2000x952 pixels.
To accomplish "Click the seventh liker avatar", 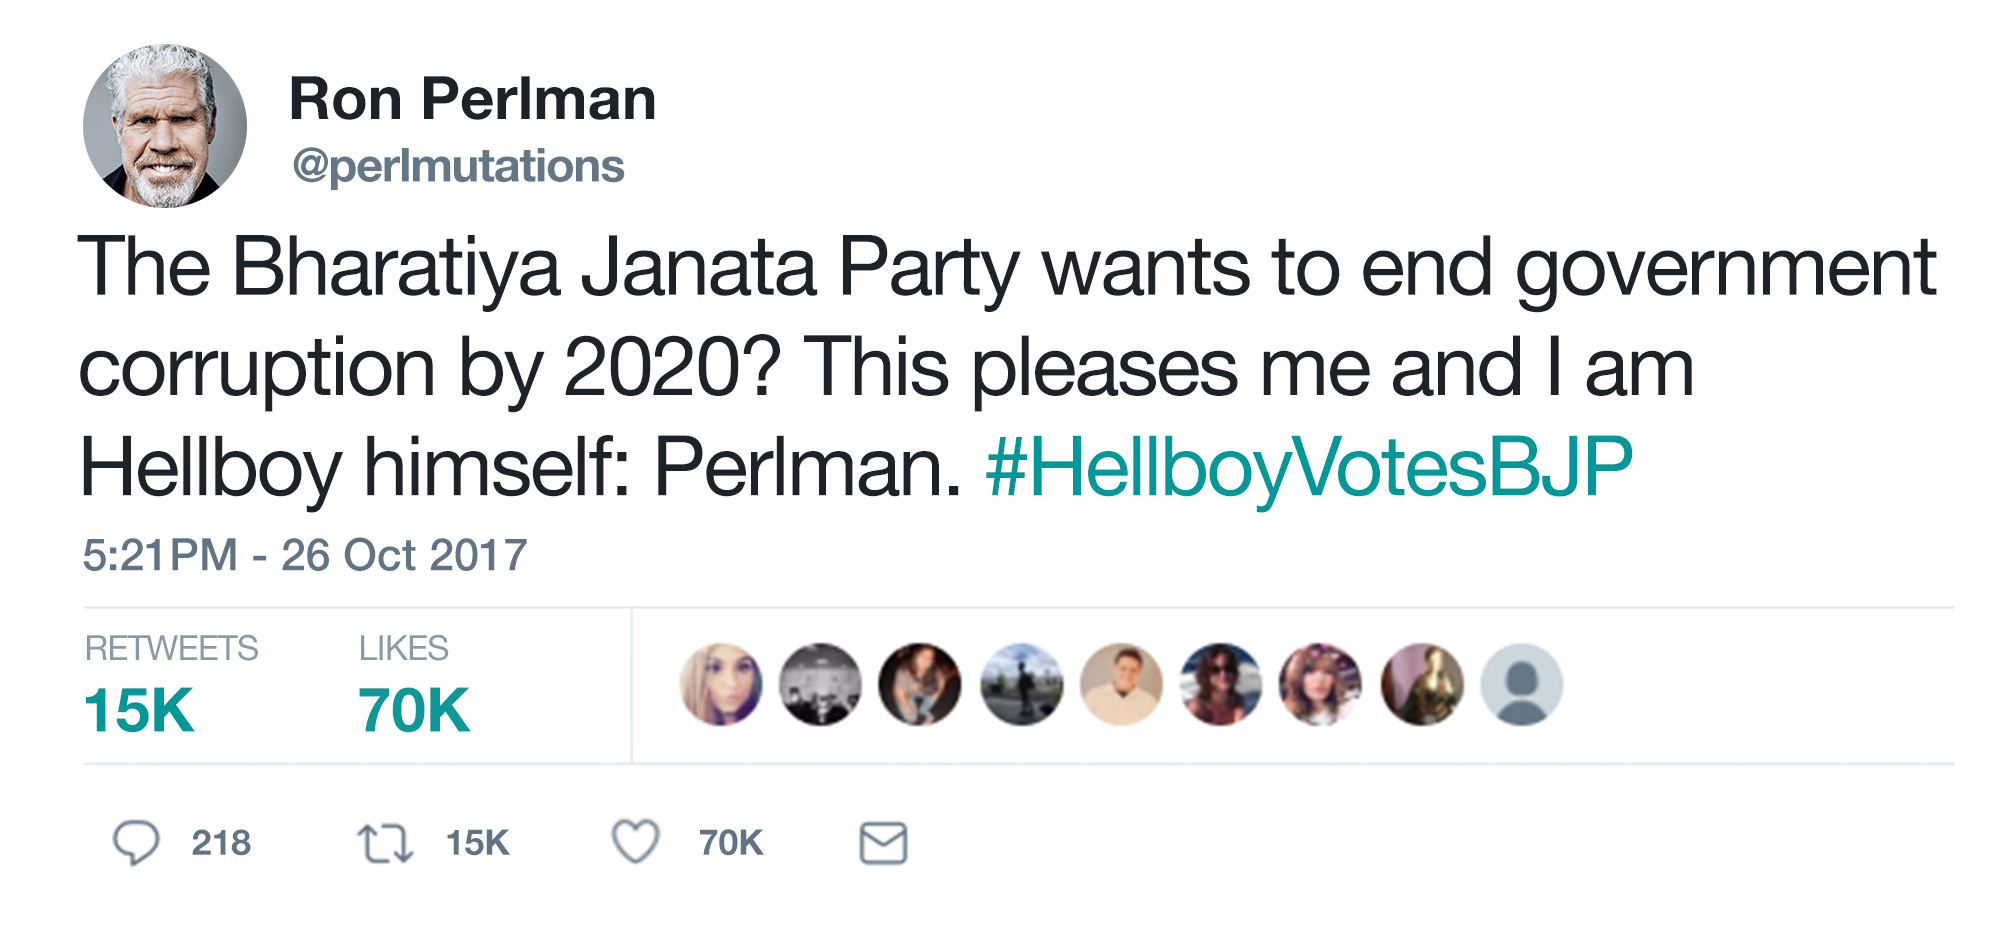I will [1321, 685].
